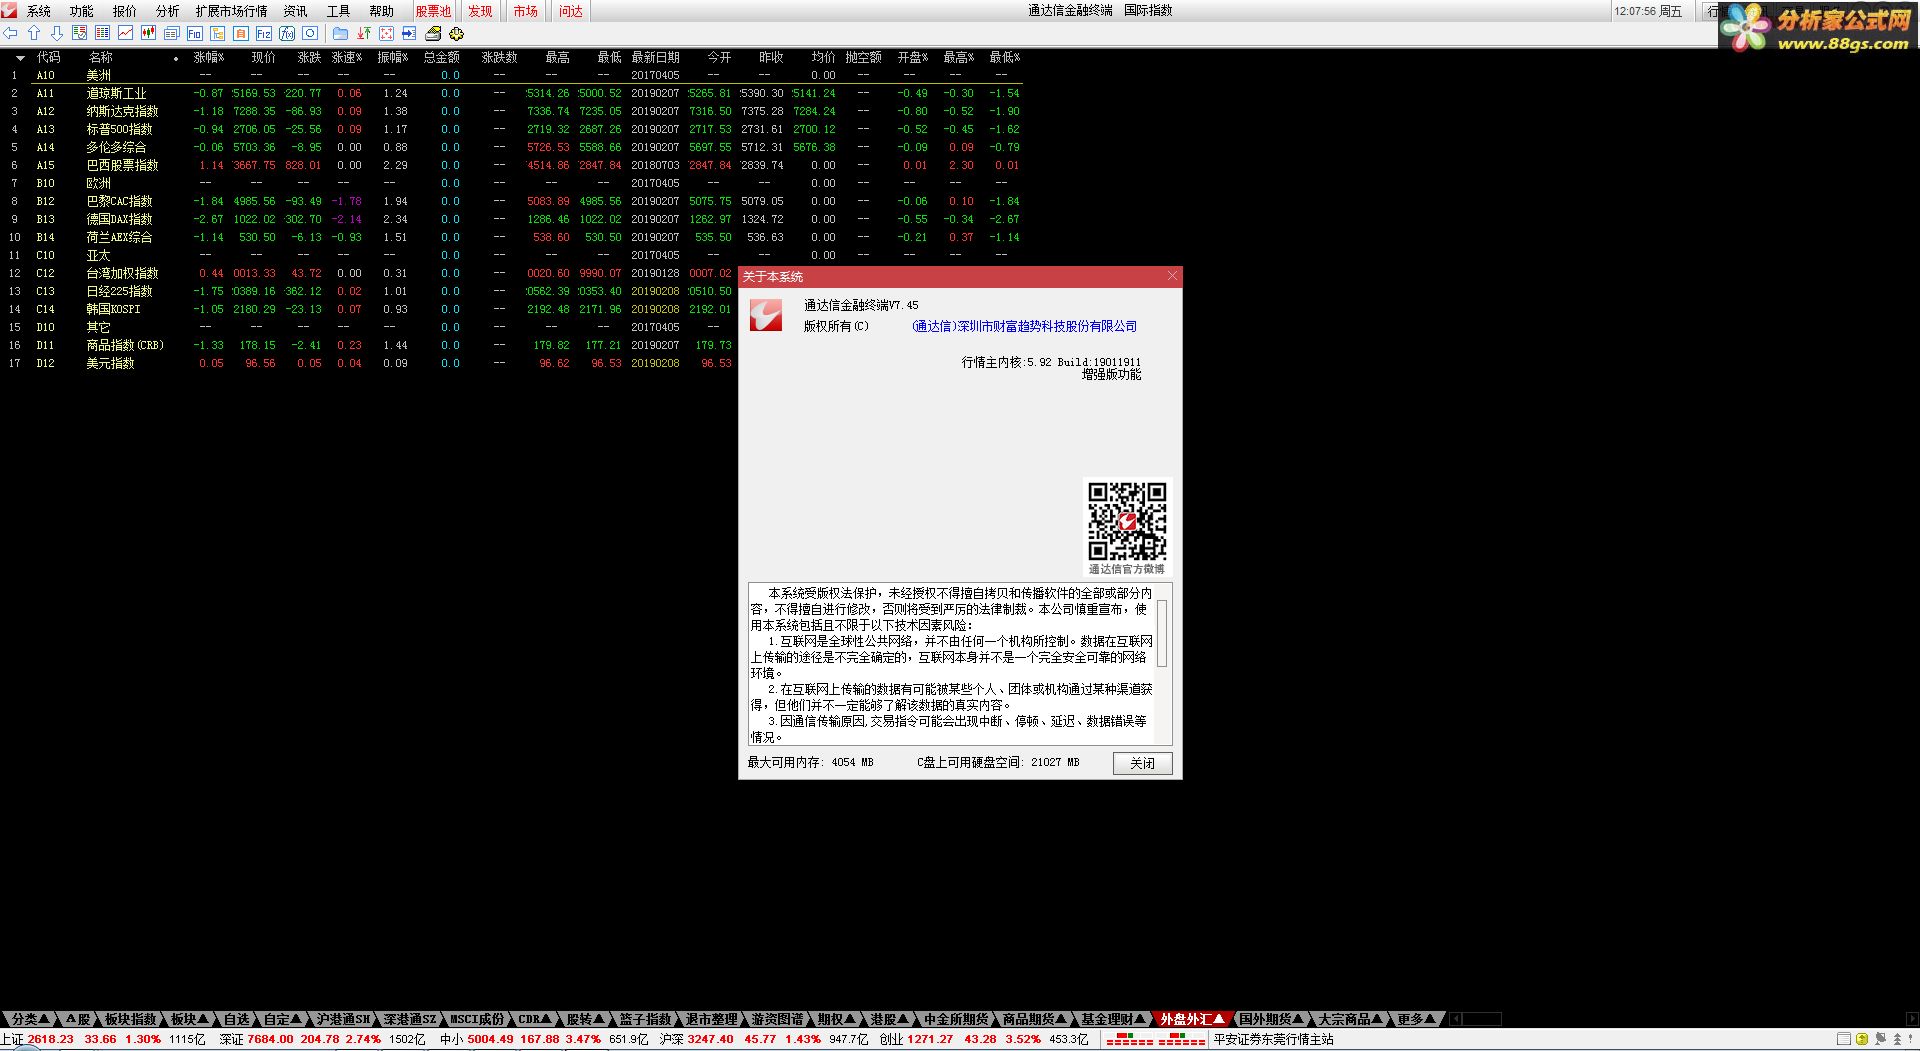Click the red dotted-square fullscreen icon
The height and width of the screenshot is (1051, 1920).
click(386, 33)
